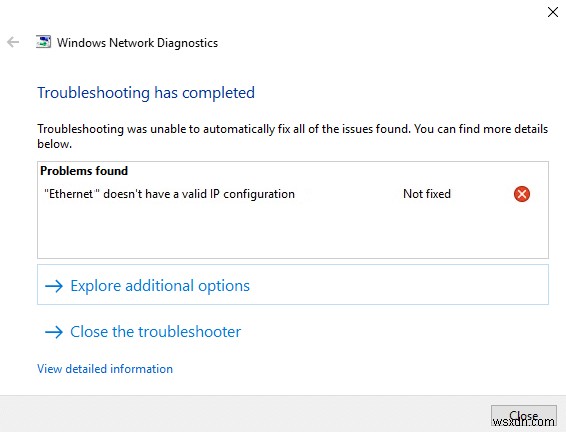The height and width of the screenshot is (432, 566).
Task: Go back using the arrow icon
Action: [13, 42]
